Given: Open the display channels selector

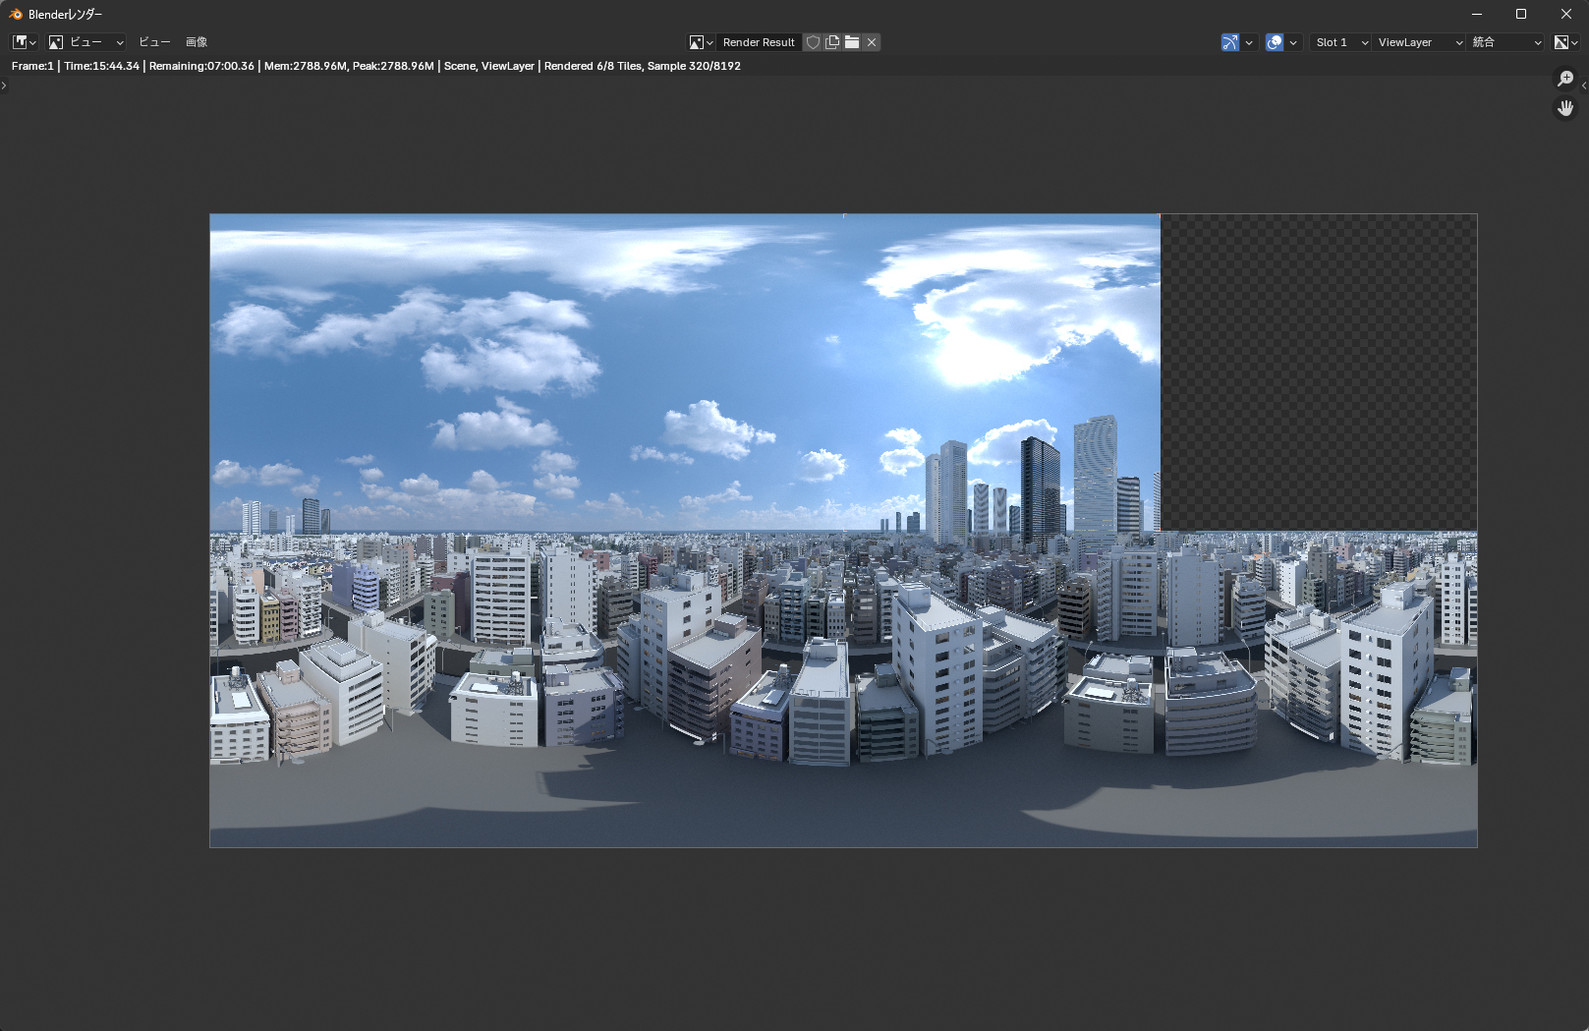Looking at the screenshot, I should (x=1565, y=42).
